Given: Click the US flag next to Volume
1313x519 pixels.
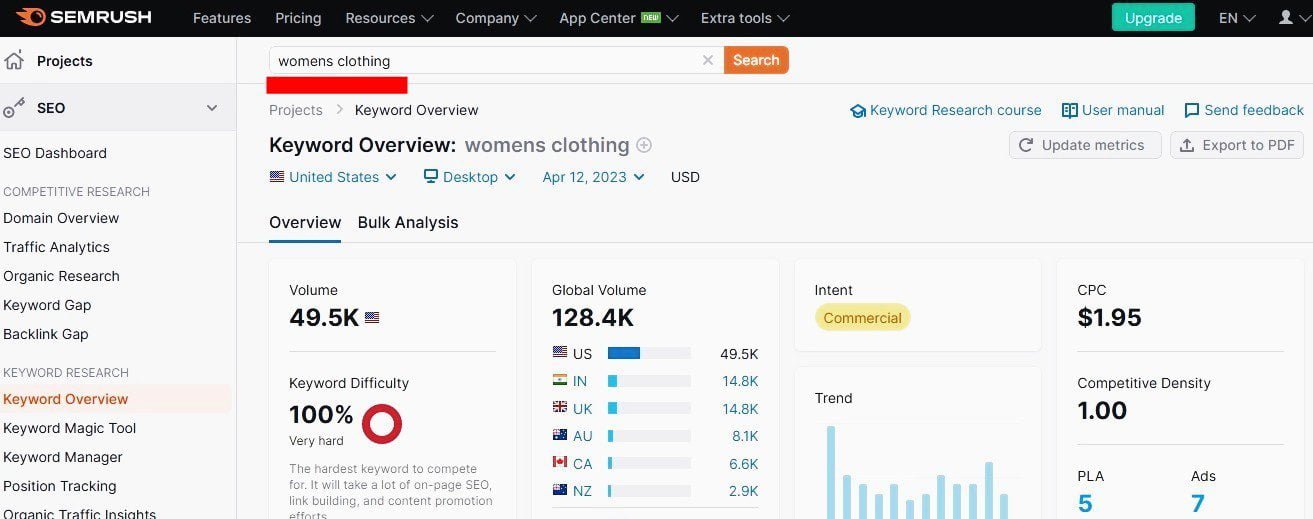Looking at the screenshot, I should 372,318.
